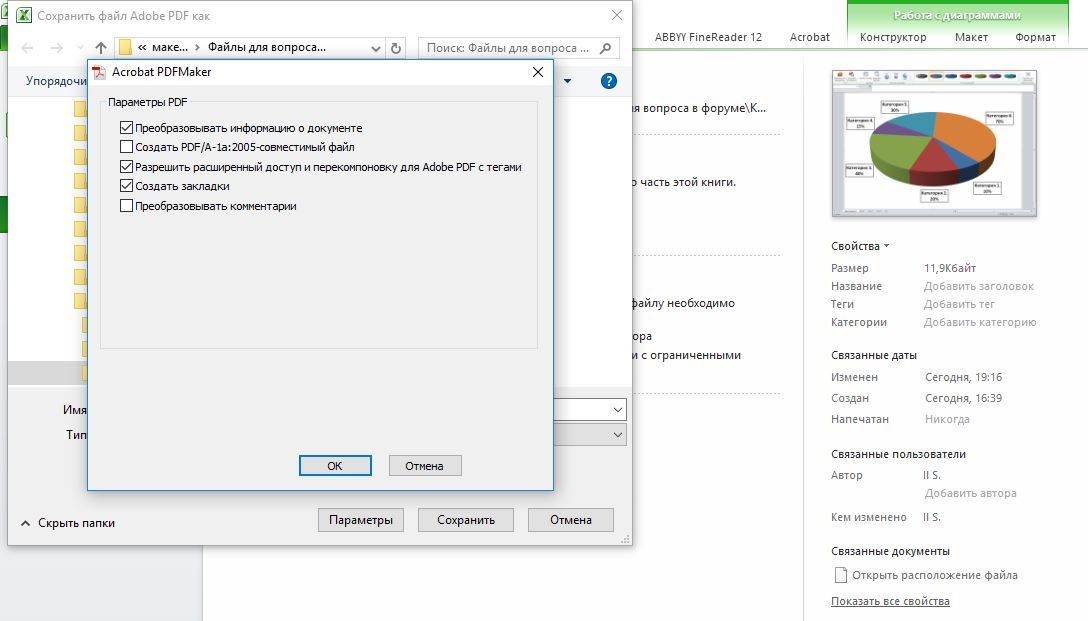This screenshot has width=1088, height=621.
Task: Click the 'маке...' breadcrumb segment
Action: (x=170, y=48)
